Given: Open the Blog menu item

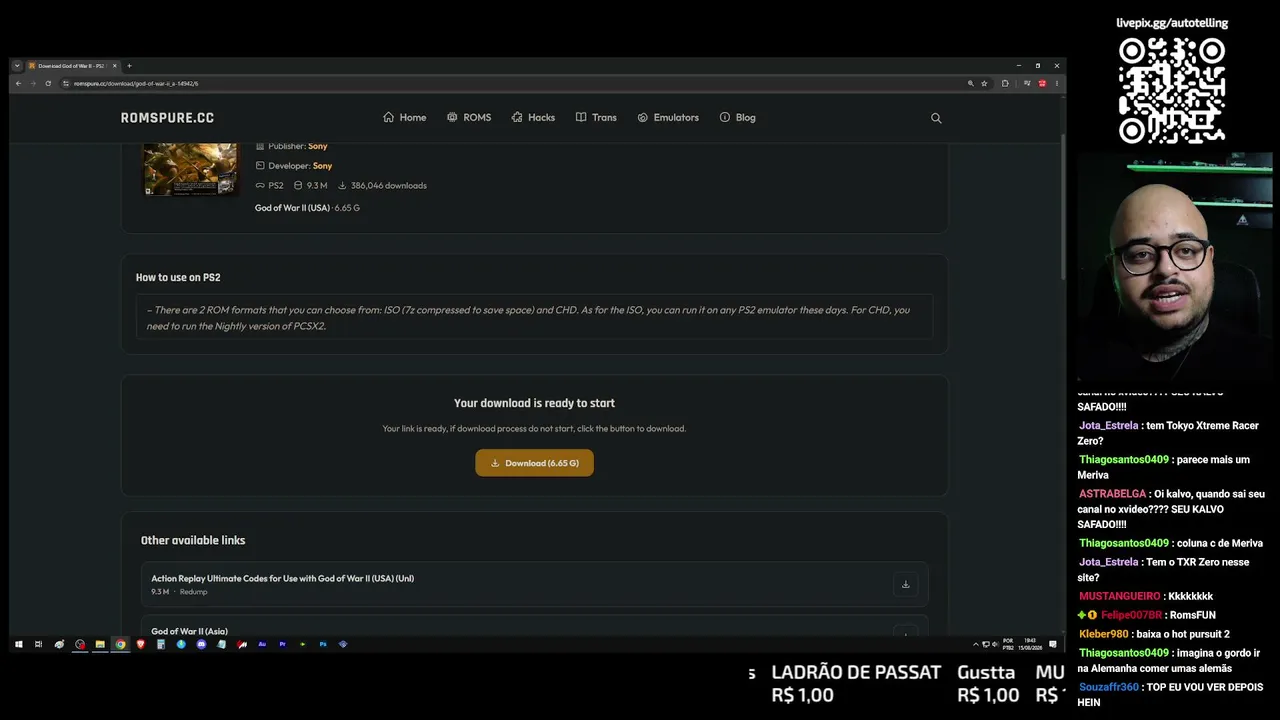Looking at the screenshot, I should tap(738, 118).
